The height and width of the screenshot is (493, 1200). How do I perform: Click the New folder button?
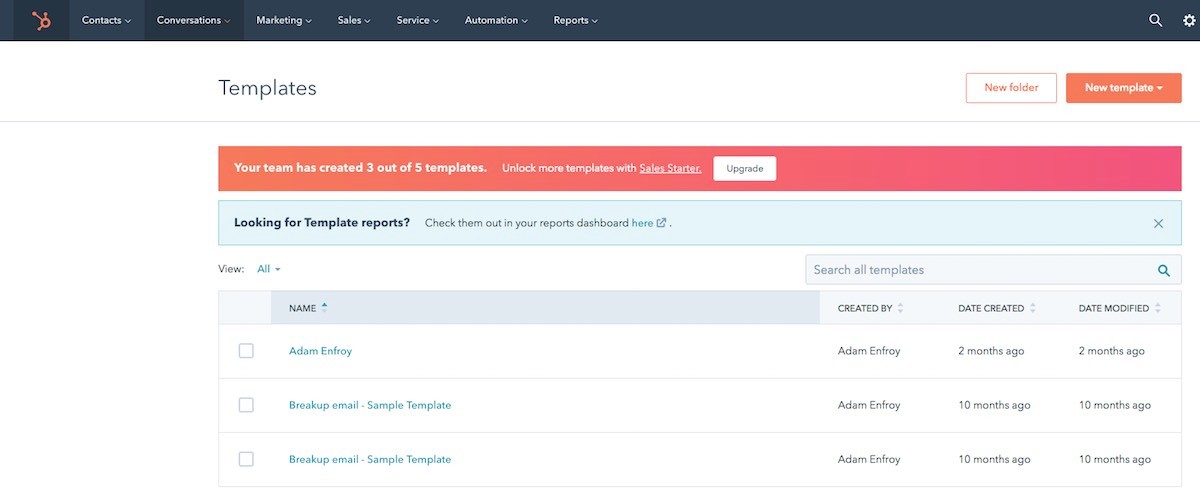click(x=1011, y=88)
